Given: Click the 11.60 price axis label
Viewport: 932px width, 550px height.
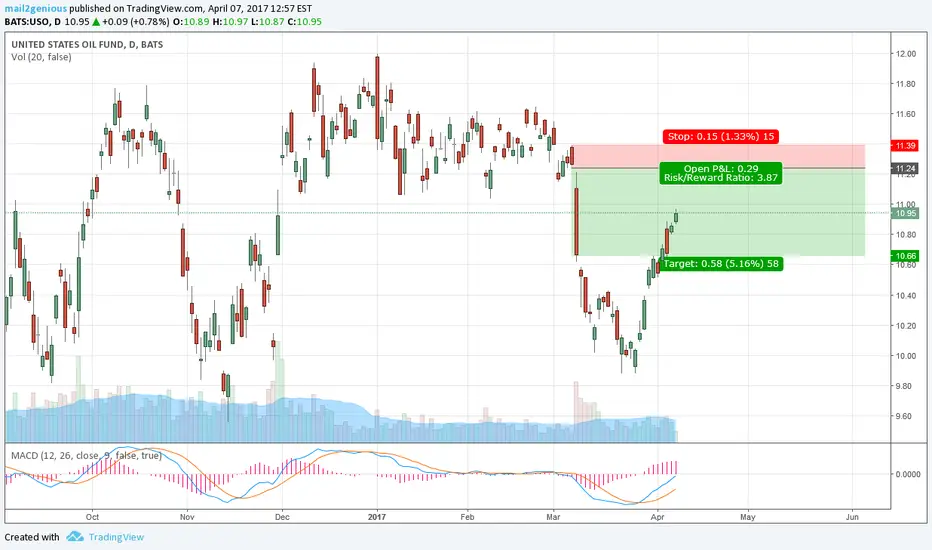Looking at the screenshot, I should pos(906,114).
